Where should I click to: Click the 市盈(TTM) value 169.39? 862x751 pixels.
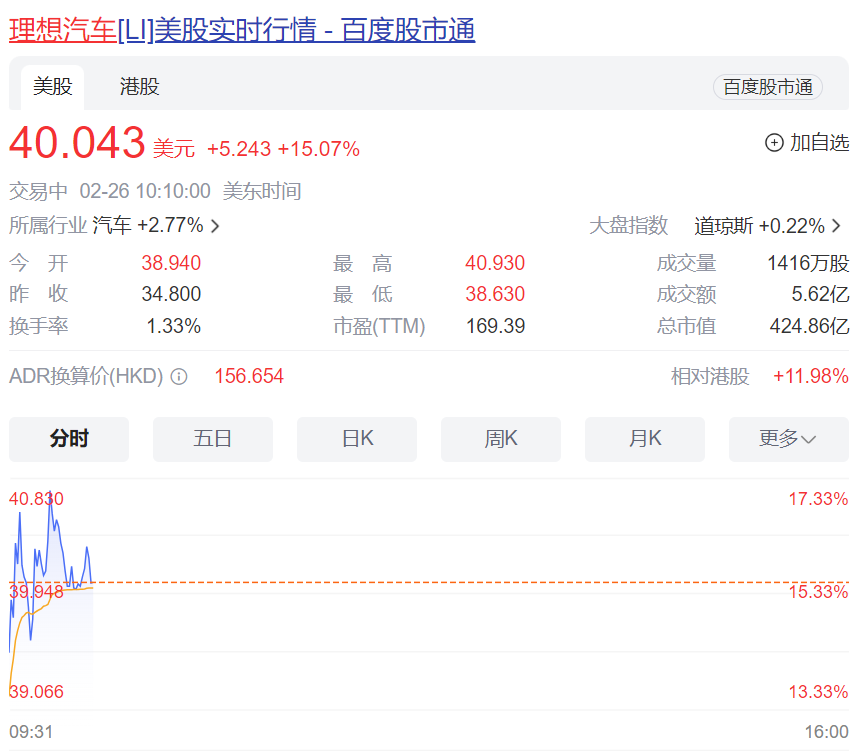pyautogui.click(x=496, y=326)
